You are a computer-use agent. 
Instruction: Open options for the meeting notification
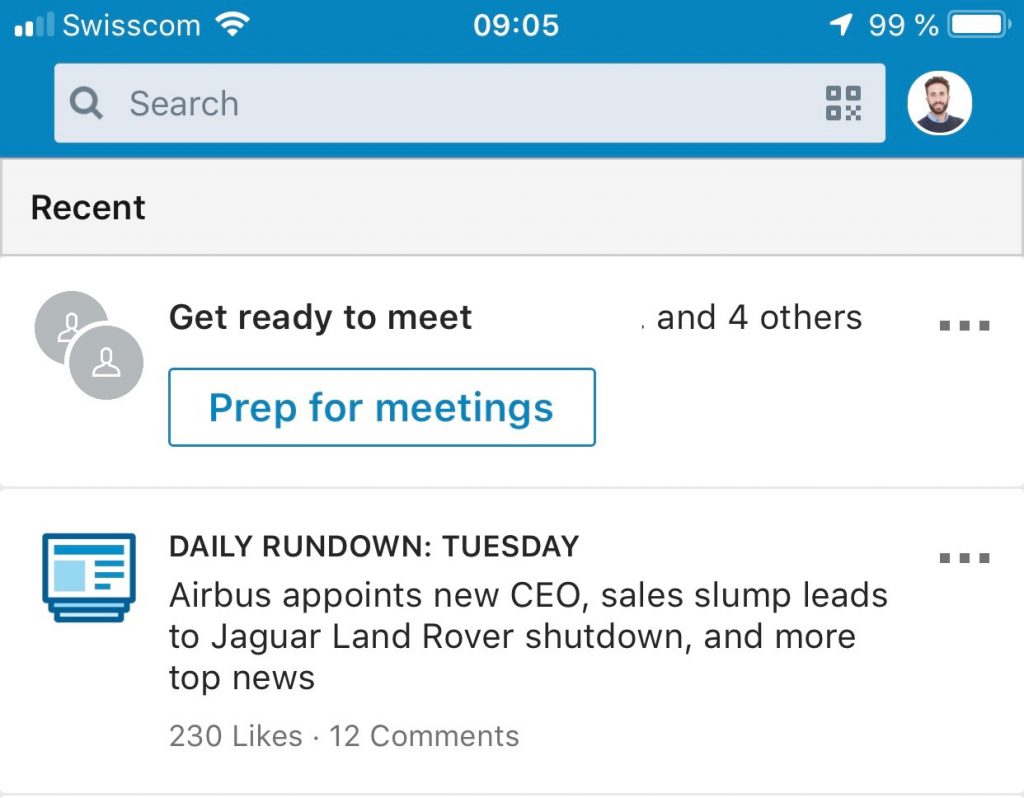tap(965, 325)
